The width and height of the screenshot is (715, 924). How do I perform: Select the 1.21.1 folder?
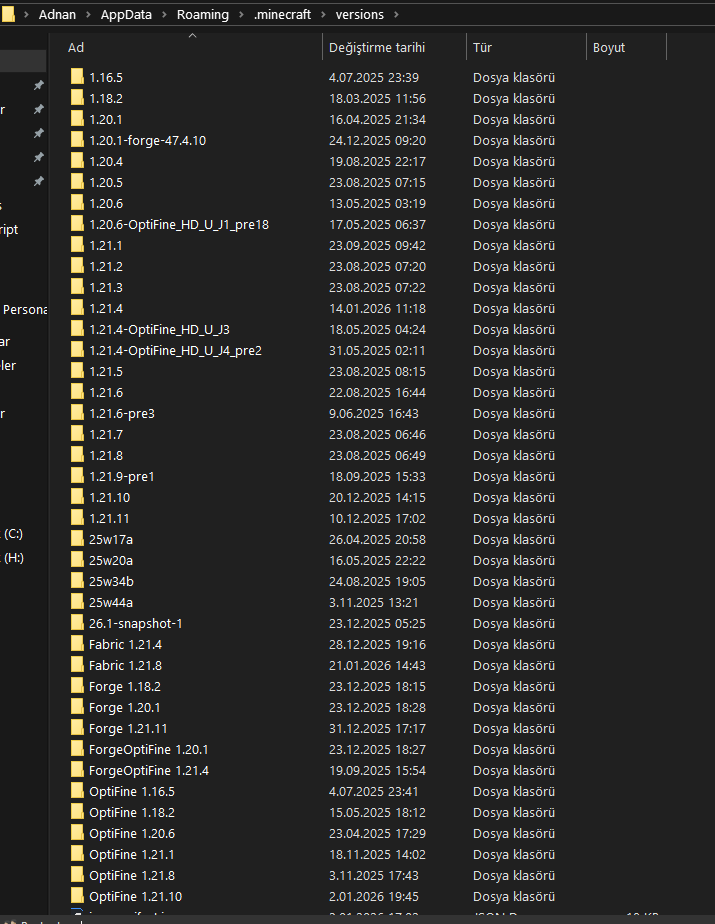(106, 246)
